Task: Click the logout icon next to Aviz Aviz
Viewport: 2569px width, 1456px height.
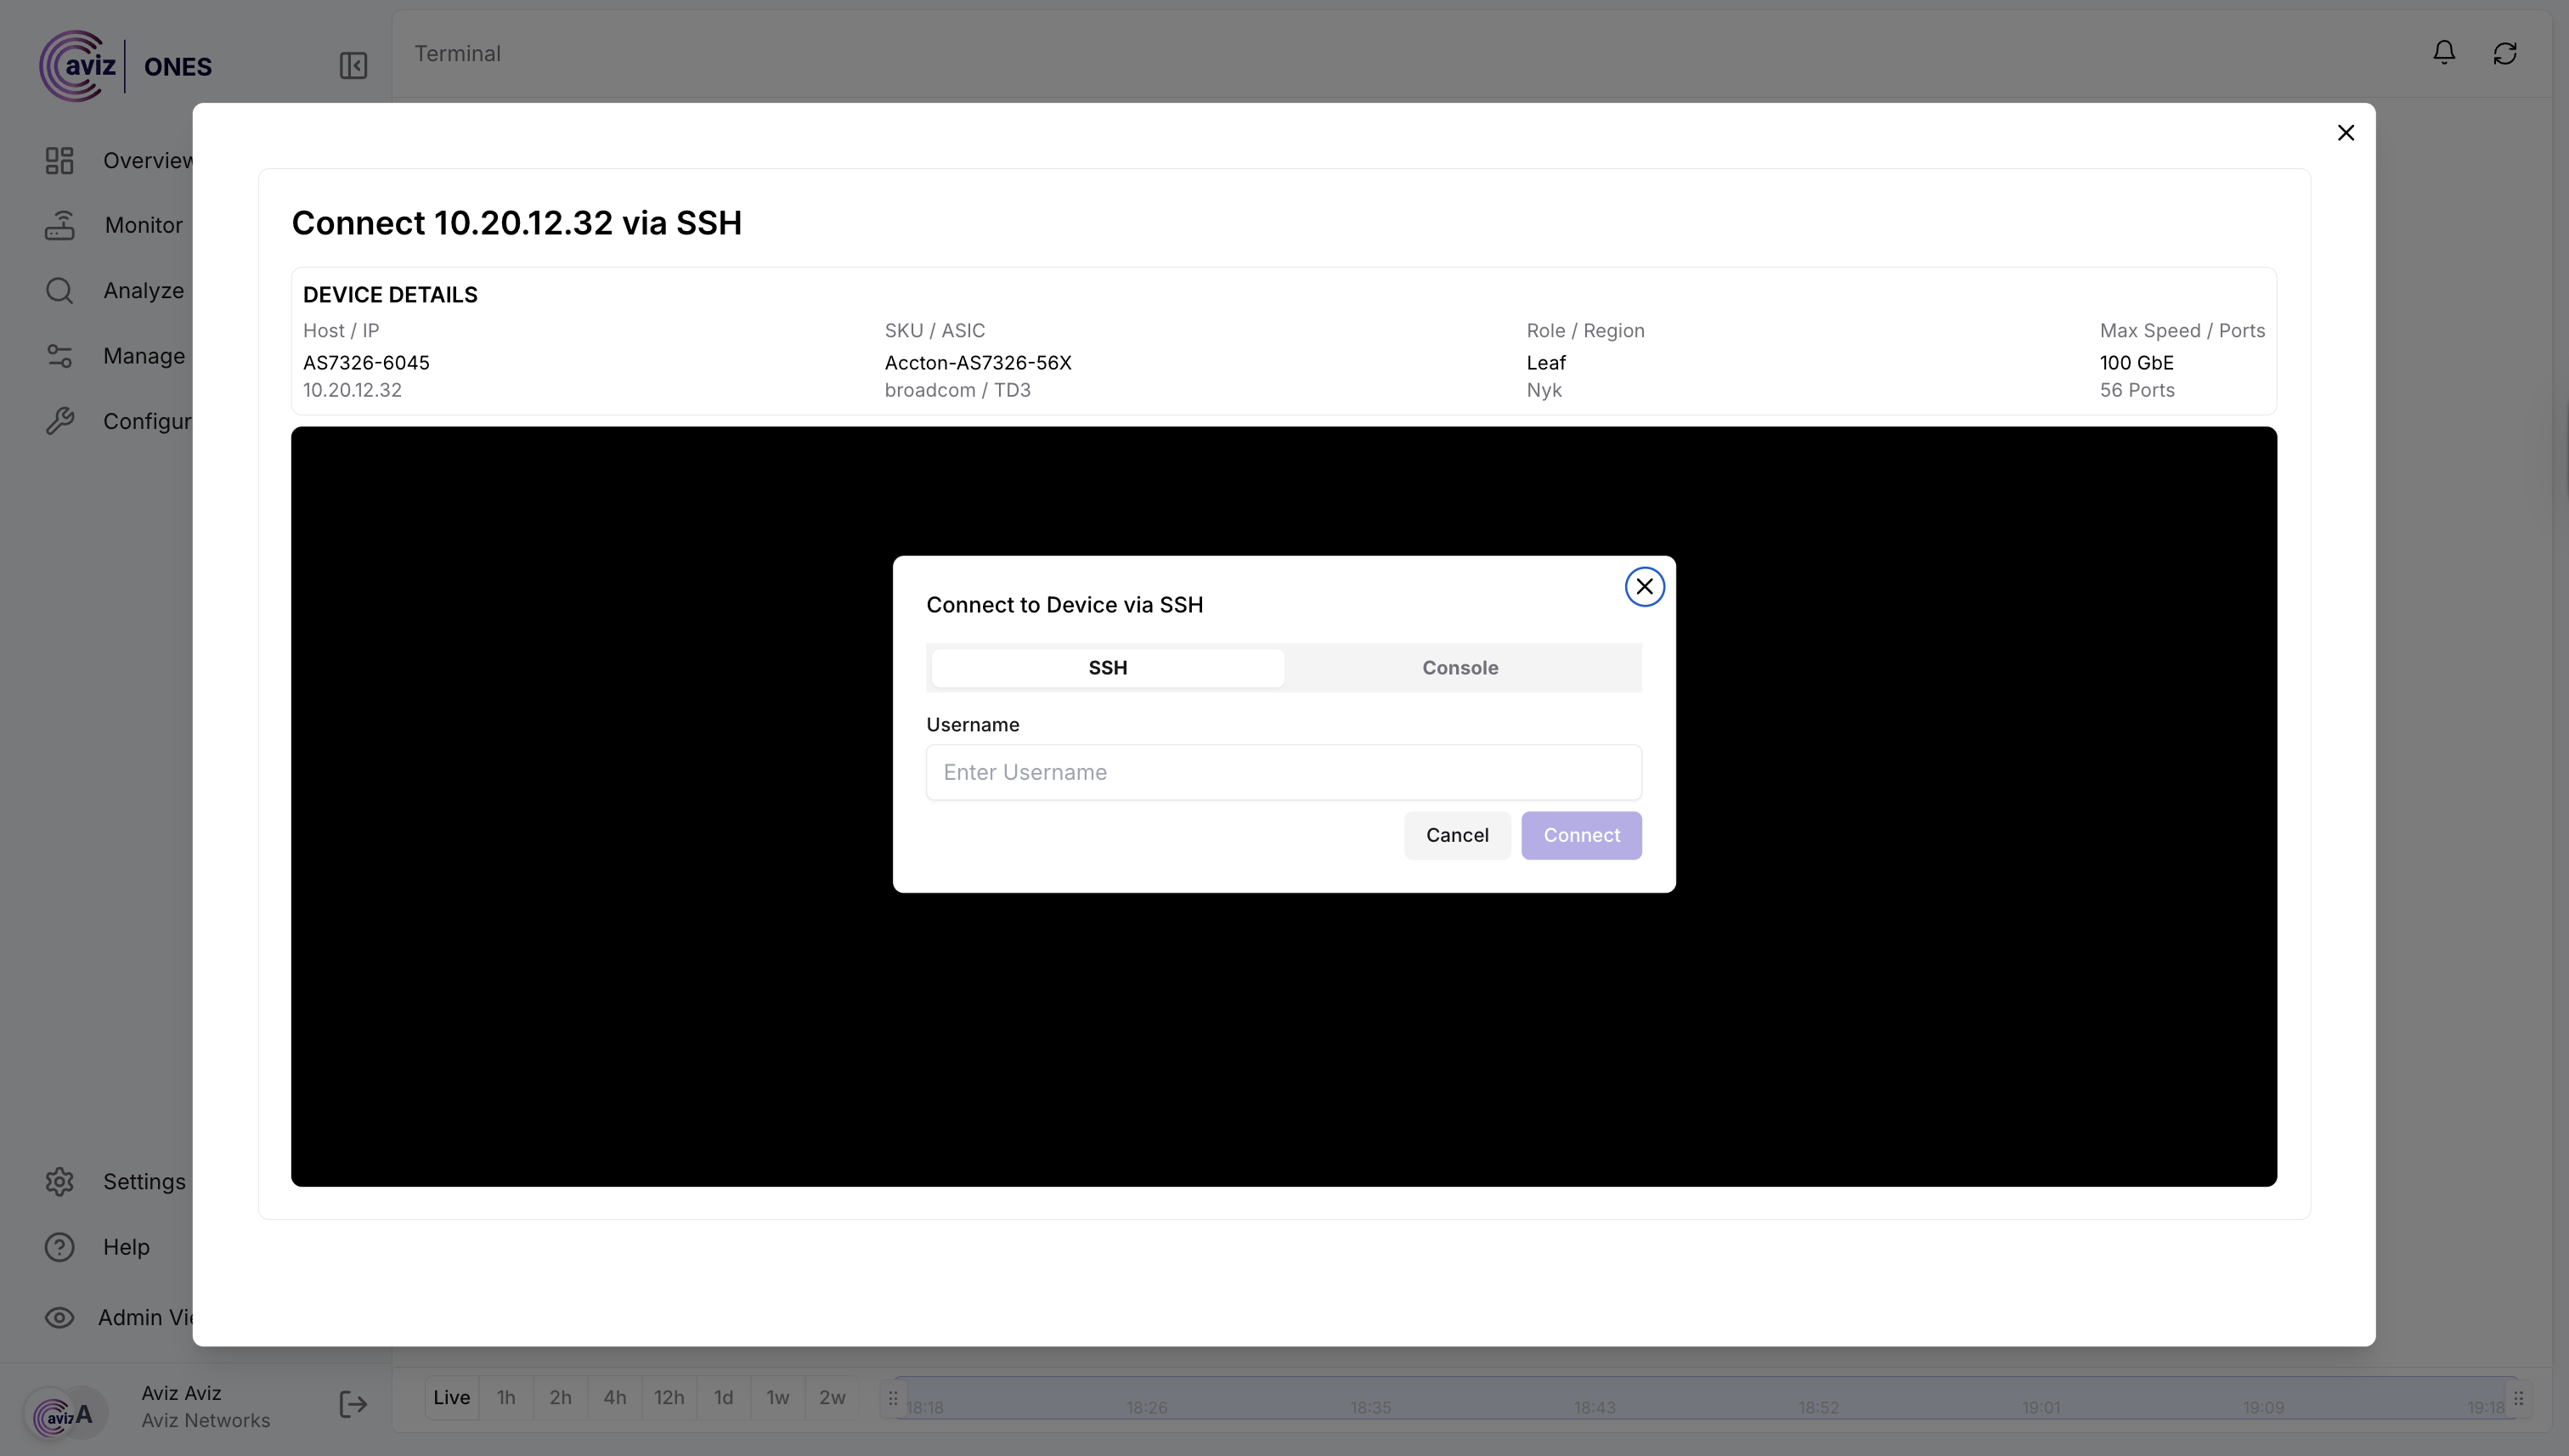Action: [353, 1404]
